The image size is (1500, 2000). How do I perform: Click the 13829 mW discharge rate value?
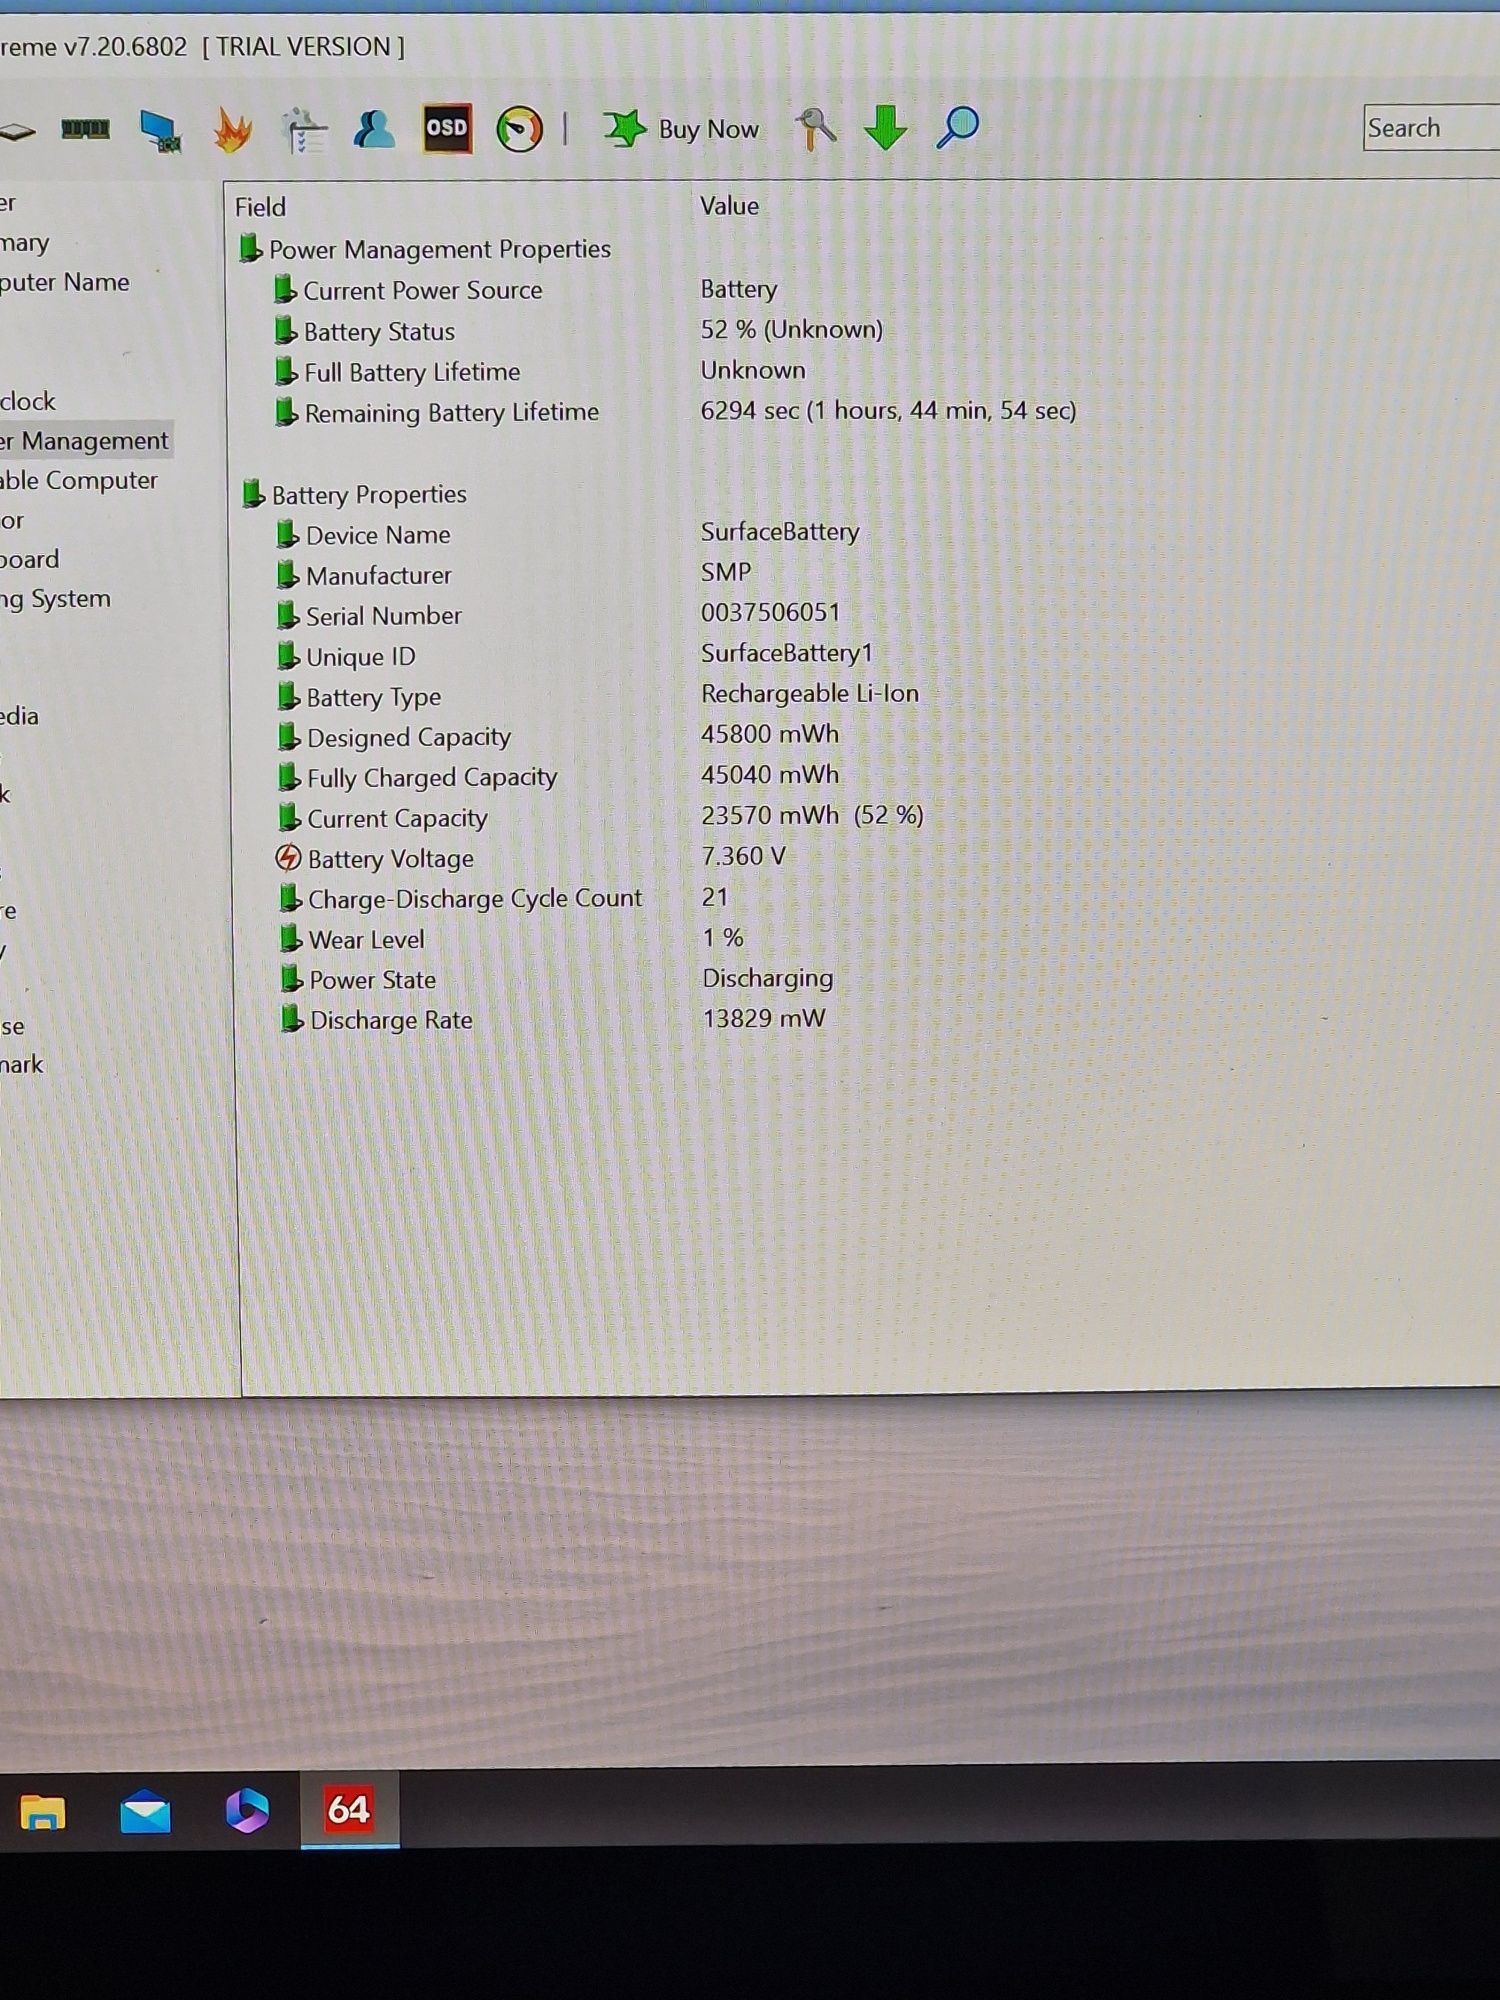point(764,1018)
